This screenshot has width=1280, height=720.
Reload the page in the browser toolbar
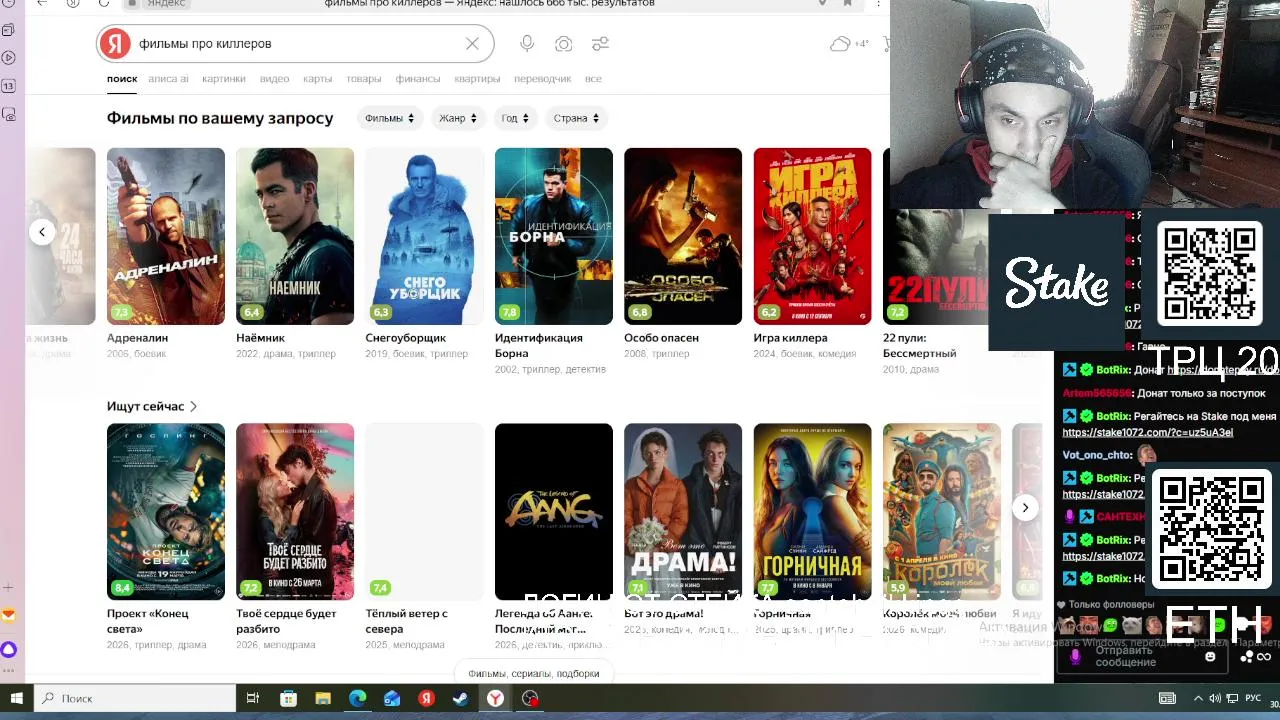[104, 3]
